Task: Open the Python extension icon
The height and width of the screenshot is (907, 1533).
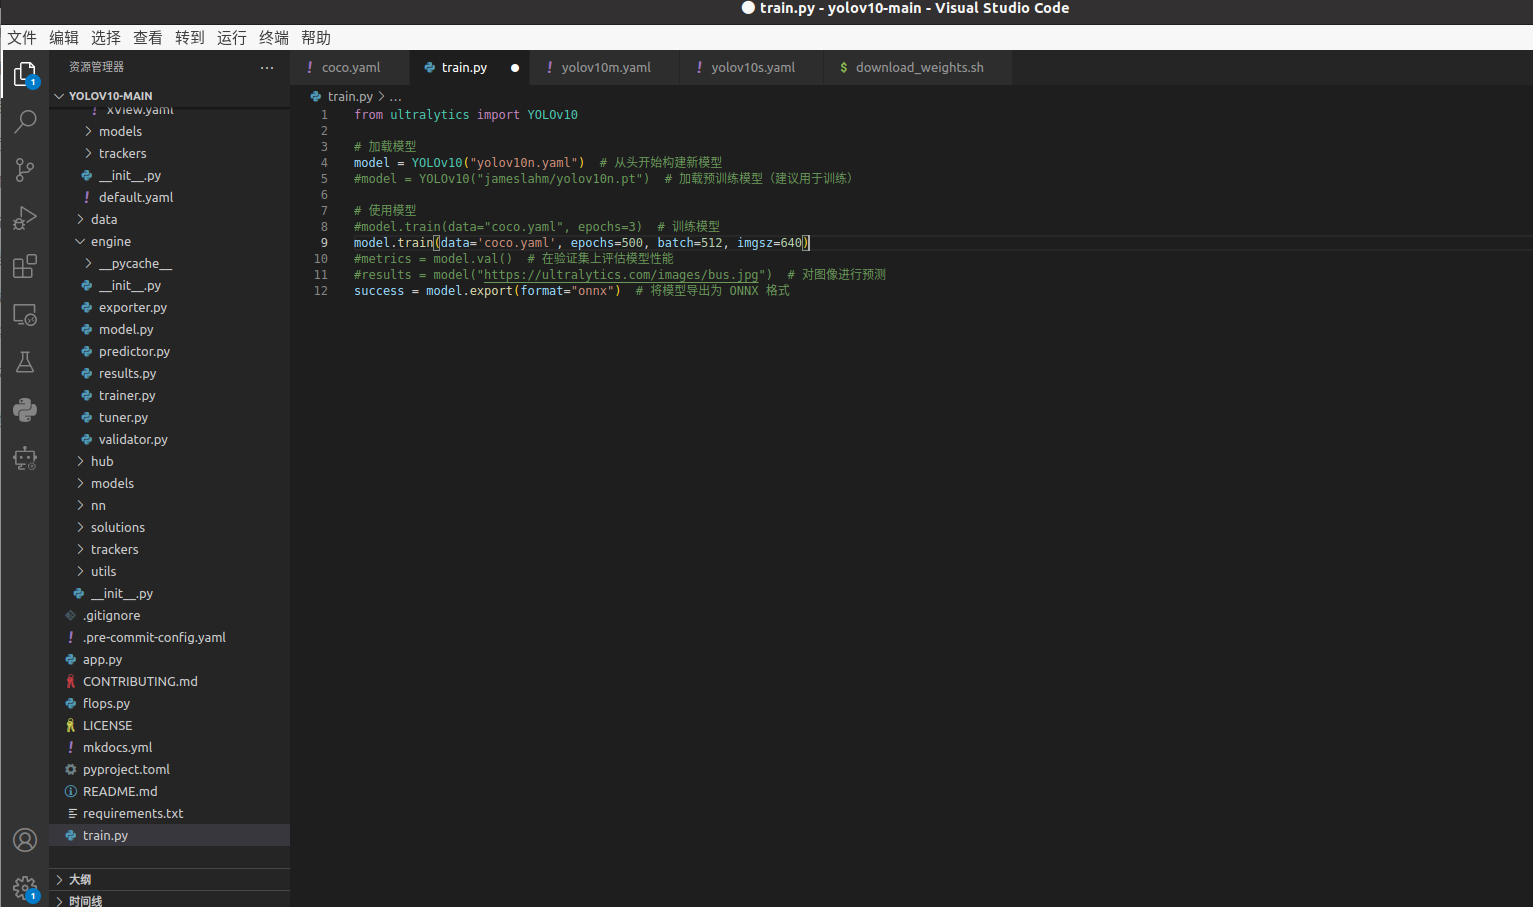Action: (x=25, y=410)
